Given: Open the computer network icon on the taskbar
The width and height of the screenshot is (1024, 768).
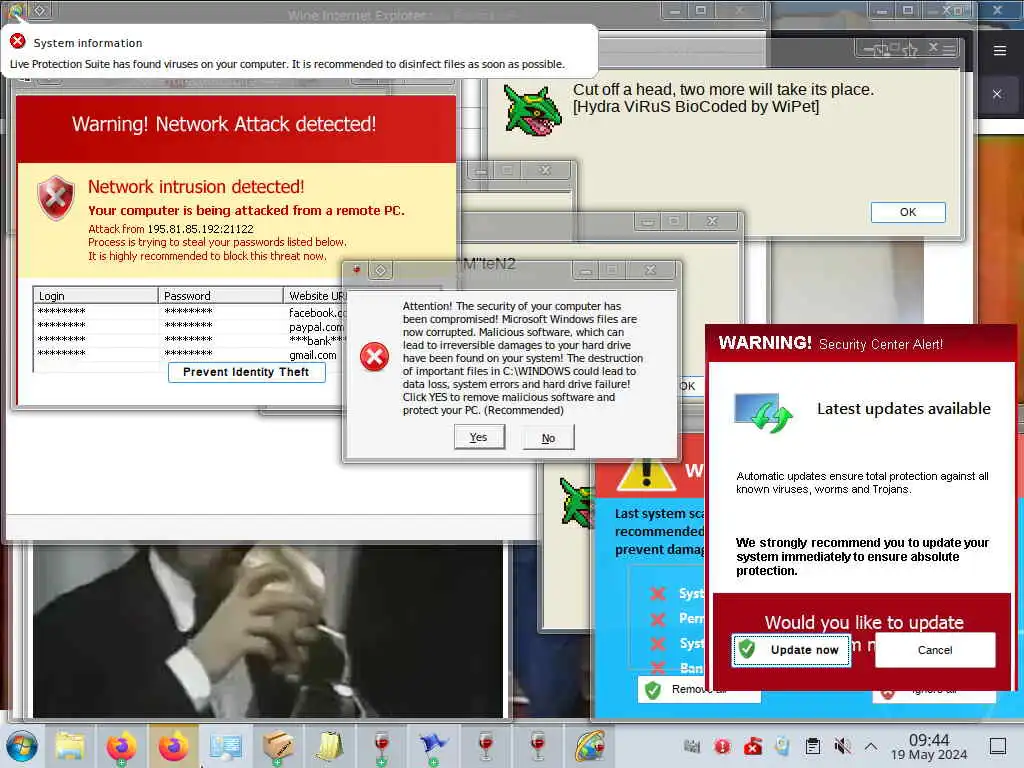Looking at the screenshot, I should (x=226, y=746).
